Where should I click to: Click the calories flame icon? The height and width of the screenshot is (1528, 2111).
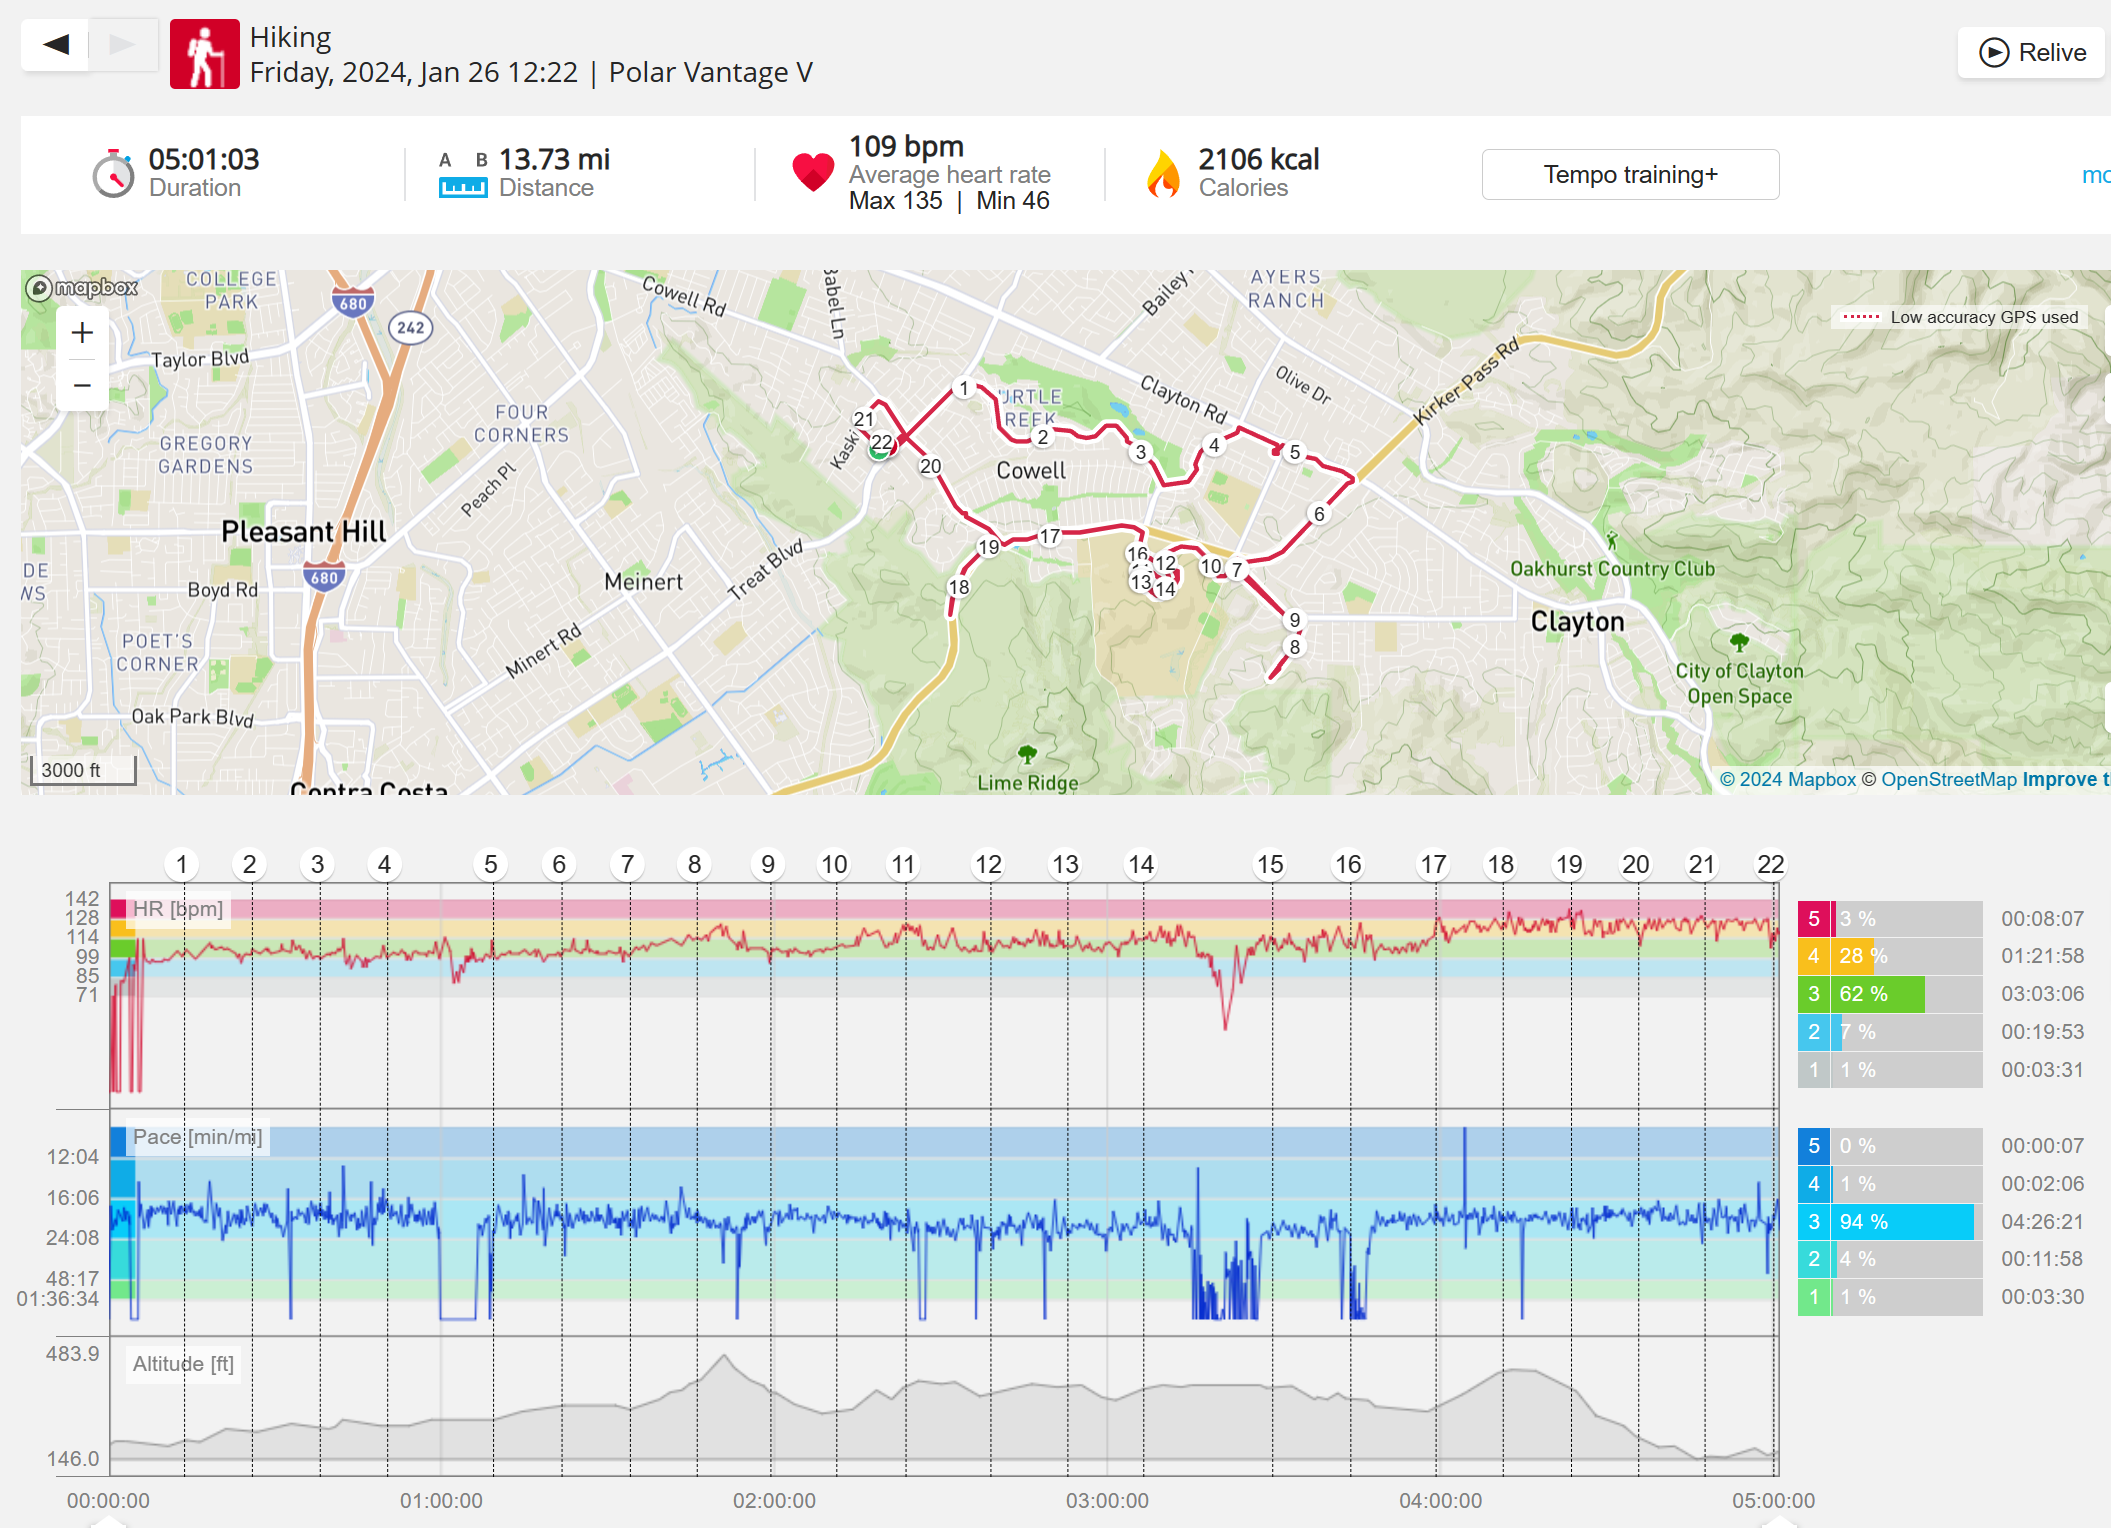(1162, 174)
